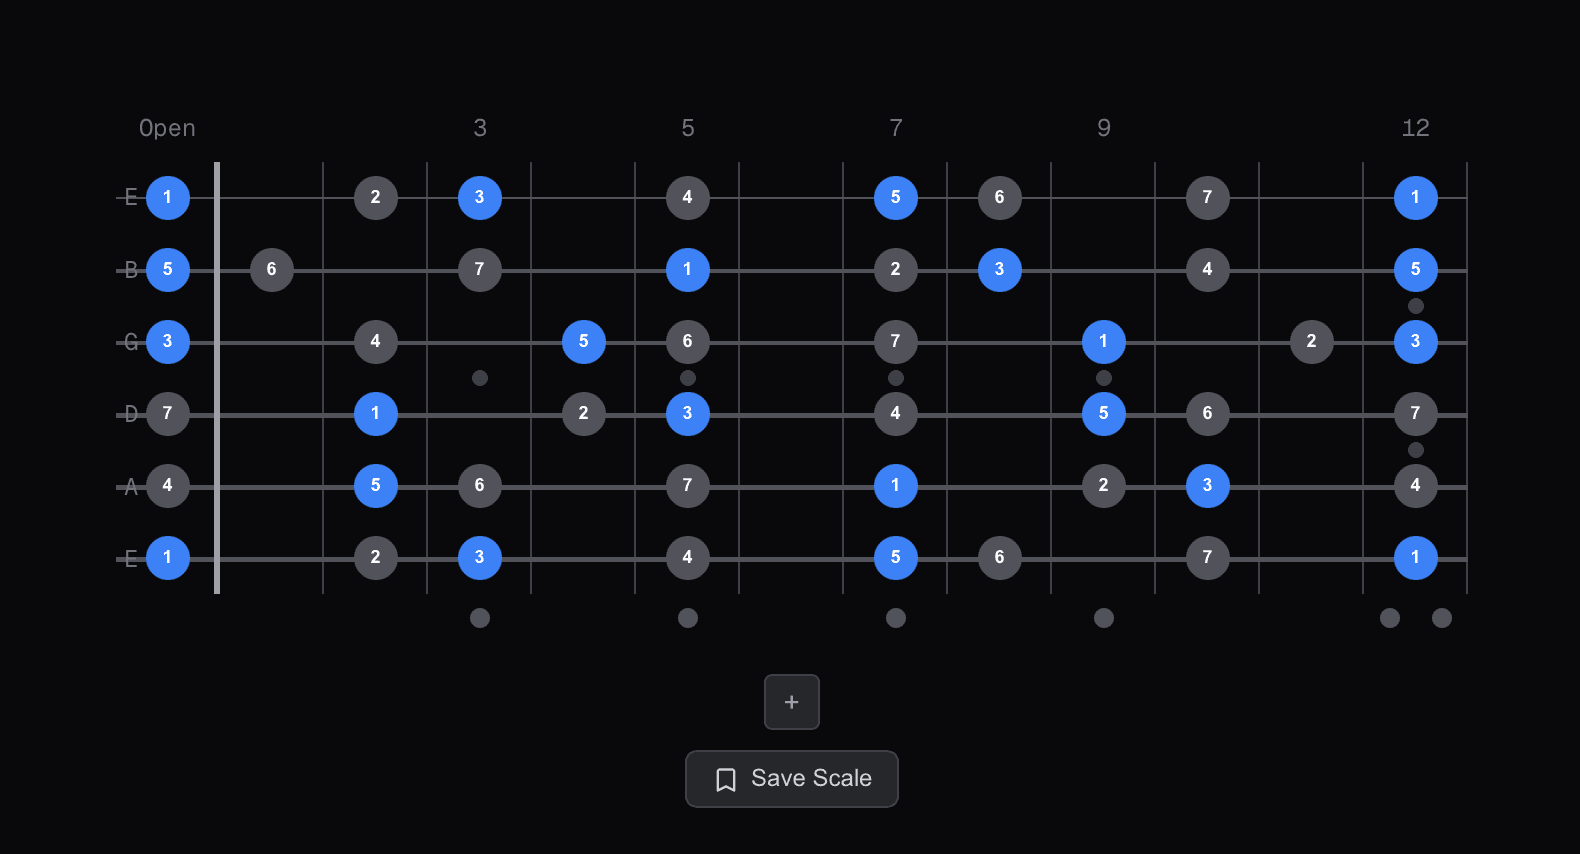Click the blue root 1 on the A string fret 7

point(896,485)
